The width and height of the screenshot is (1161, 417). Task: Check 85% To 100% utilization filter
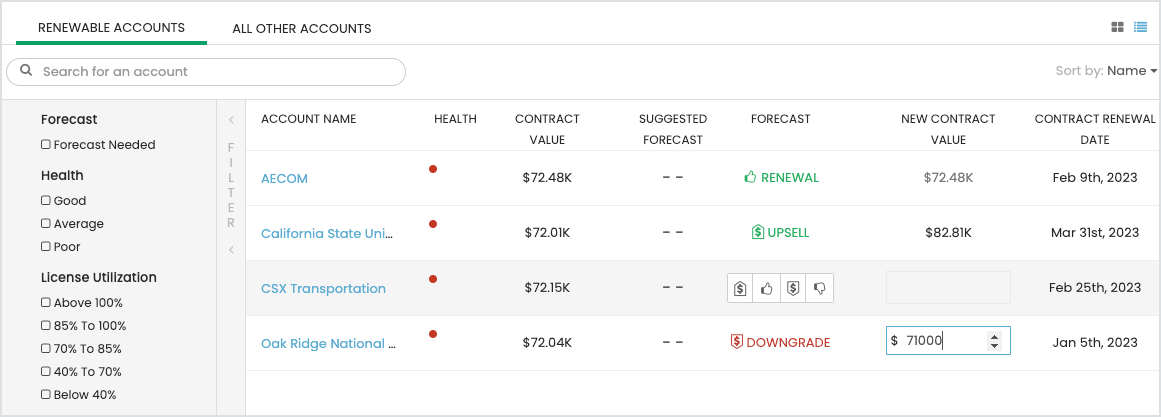(x=46, y=325)
